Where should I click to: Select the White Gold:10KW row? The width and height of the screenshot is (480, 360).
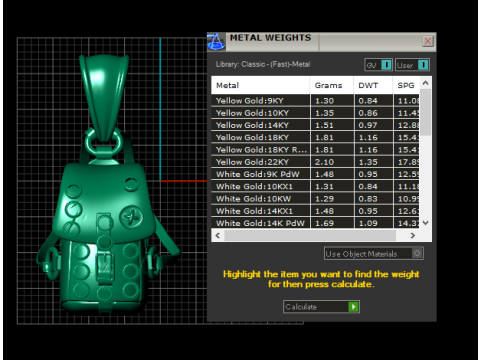pyautogui.click(x=315, y=199)
